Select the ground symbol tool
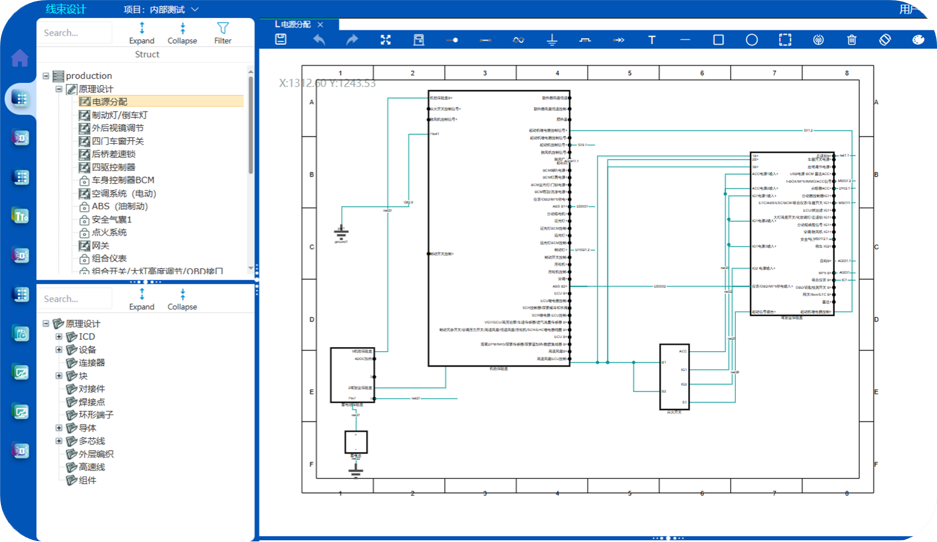Image resolution: width=937 pixels, height=542 pixels. point(551,40)
